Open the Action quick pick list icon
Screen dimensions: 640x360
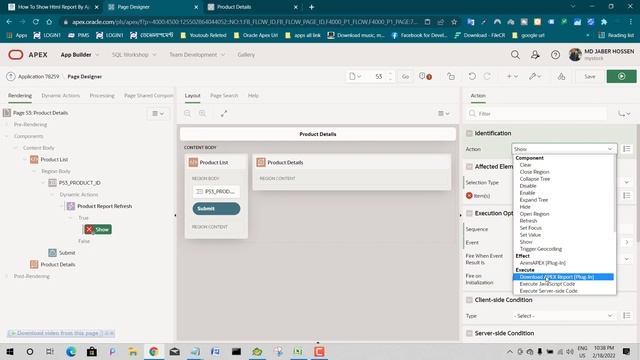(627, 149)
